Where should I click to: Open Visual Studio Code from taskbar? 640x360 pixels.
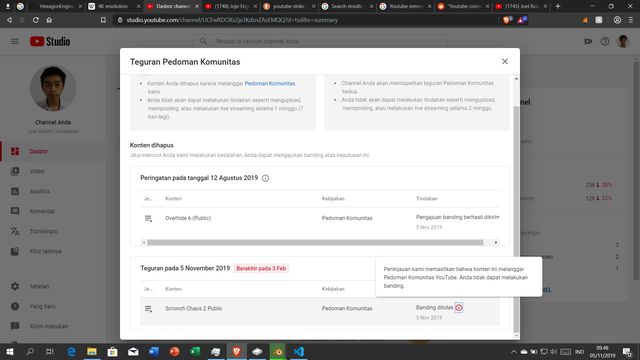coord(298,351)
